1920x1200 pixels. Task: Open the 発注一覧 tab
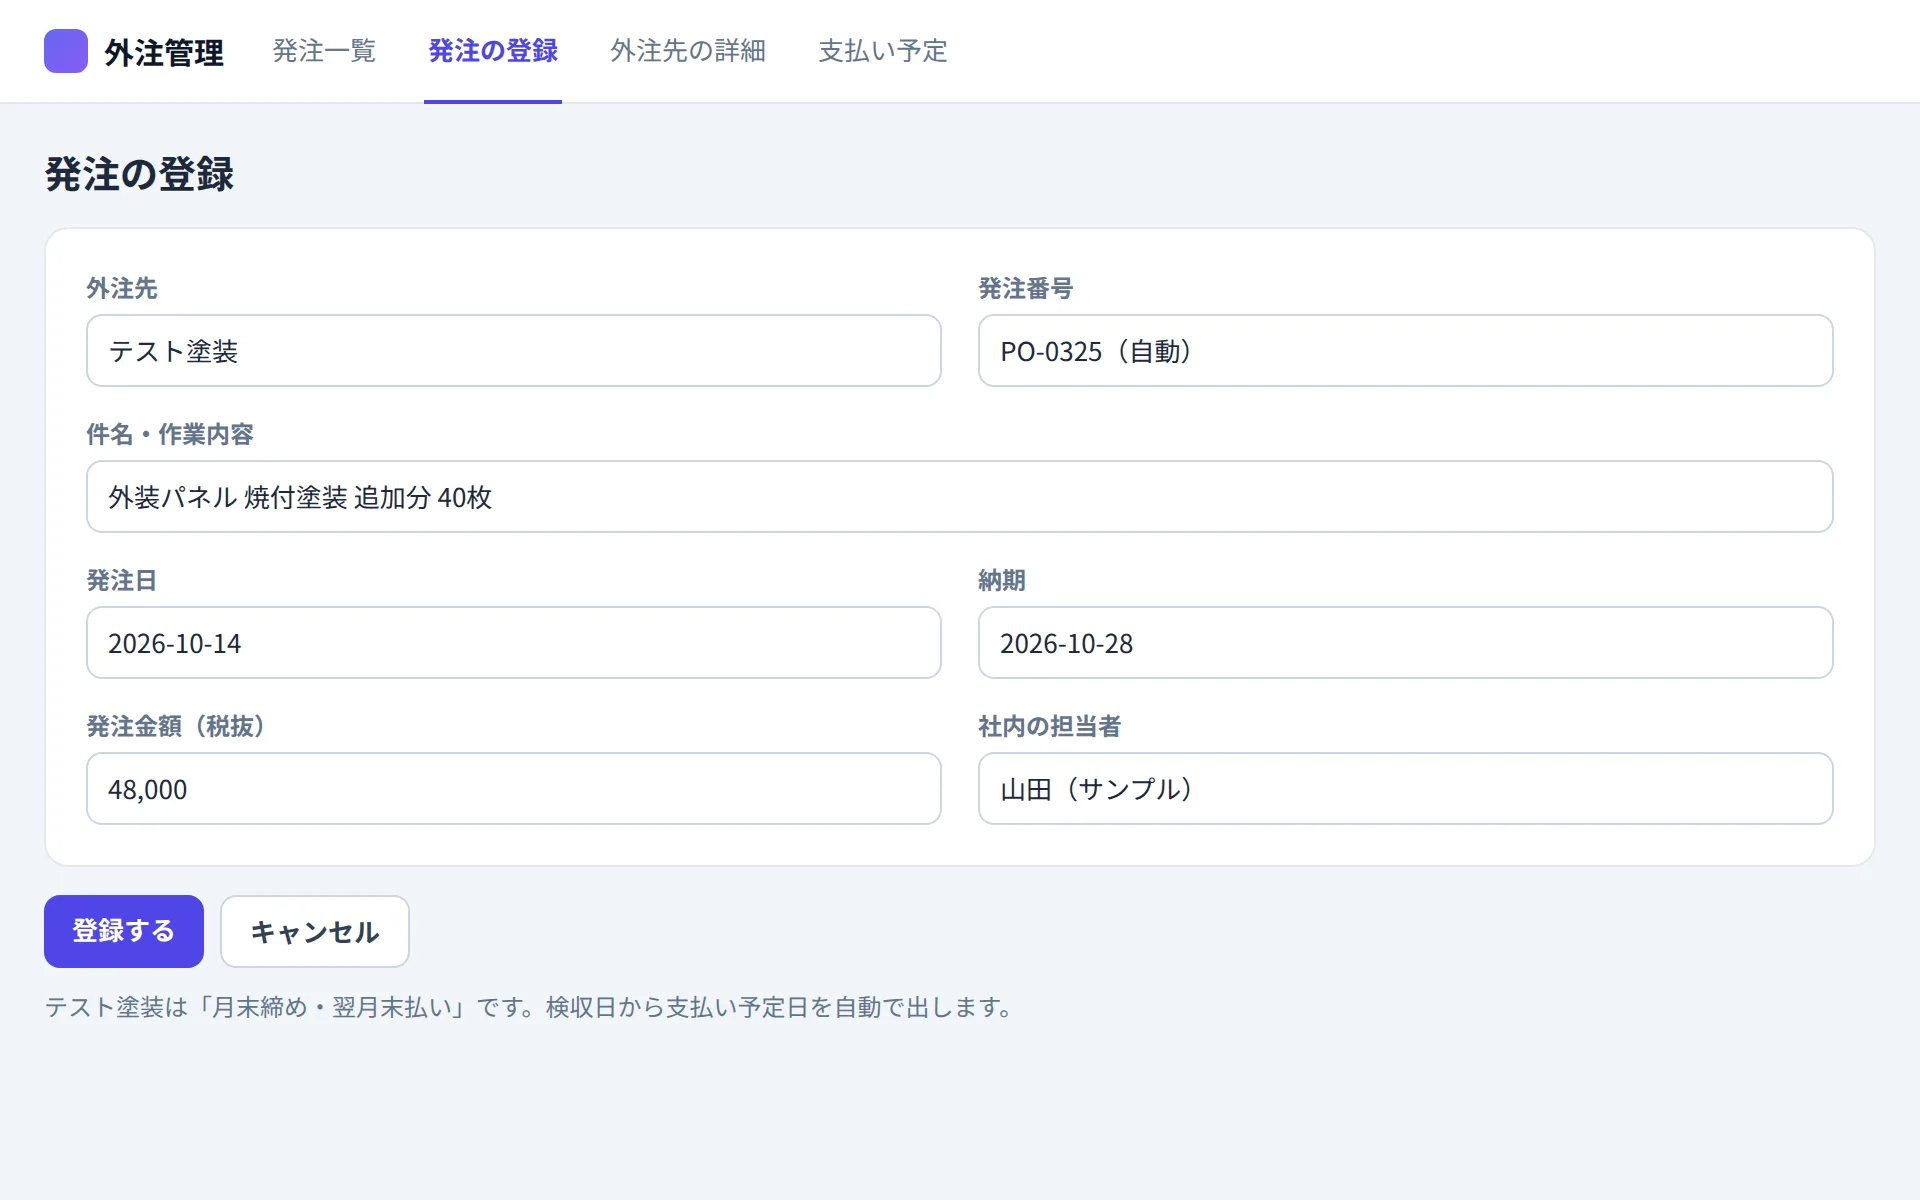click(x=324, y=51)
